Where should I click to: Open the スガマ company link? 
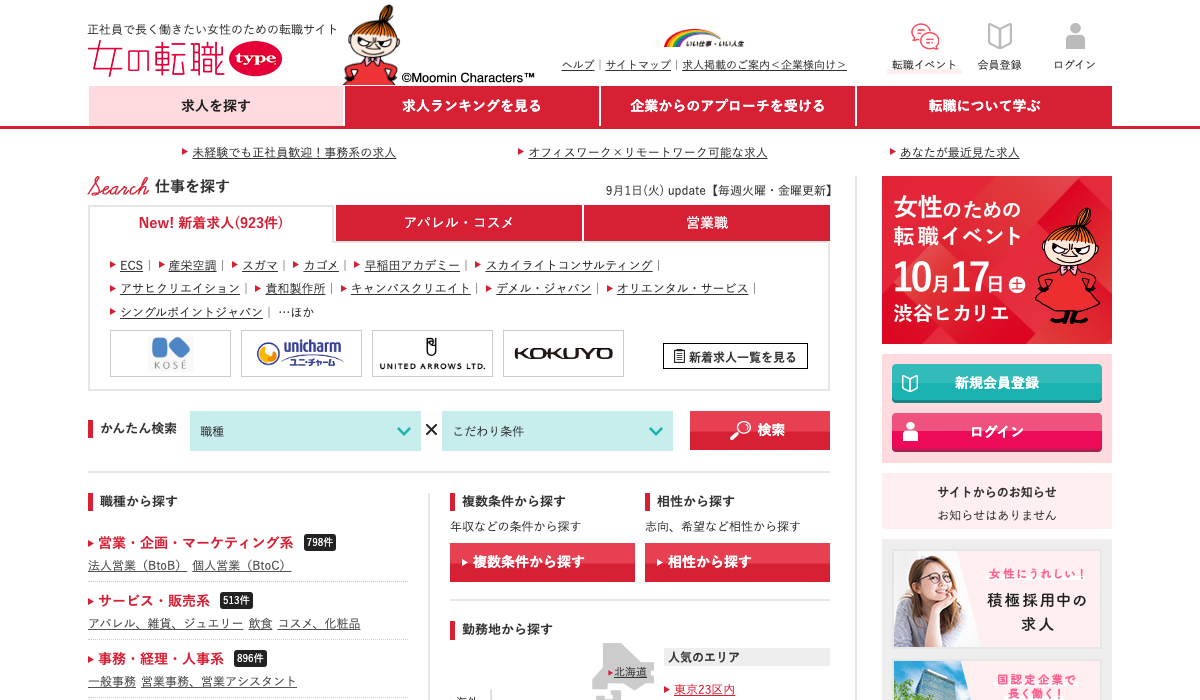point(260,265)
